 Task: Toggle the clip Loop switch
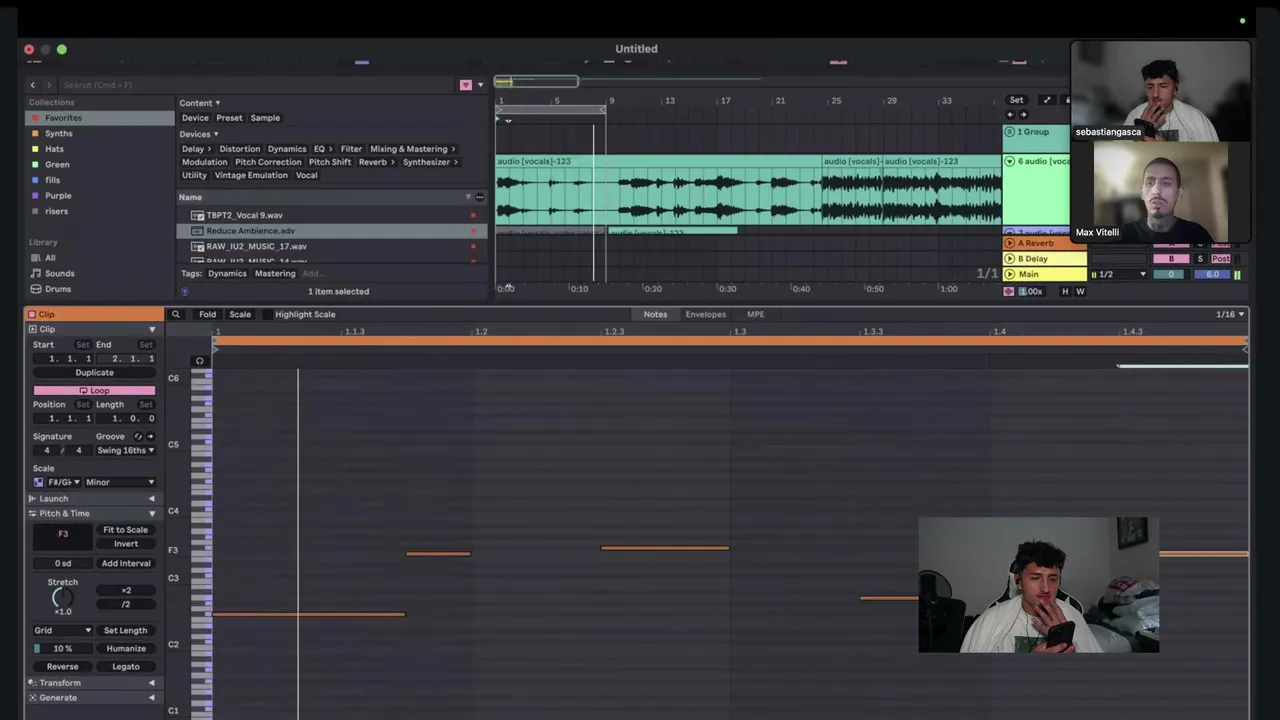pyautogui.click(x=94, y=390)
